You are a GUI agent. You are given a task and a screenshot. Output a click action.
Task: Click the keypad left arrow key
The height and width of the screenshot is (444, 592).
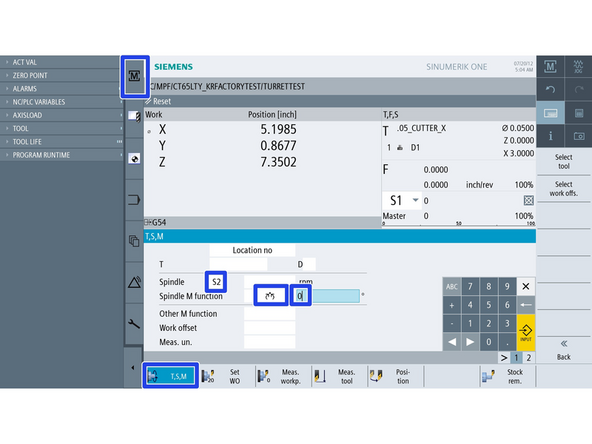point(452,342)
